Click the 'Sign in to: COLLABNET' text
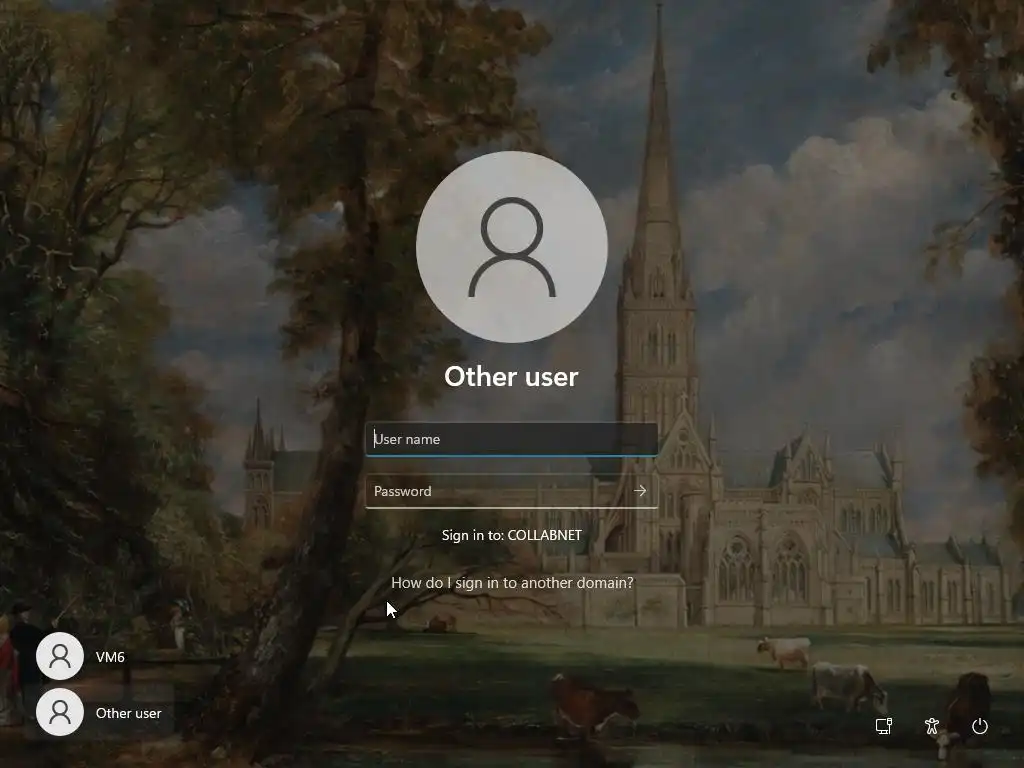Viewport: 1024px width, 768px height. 511,535
